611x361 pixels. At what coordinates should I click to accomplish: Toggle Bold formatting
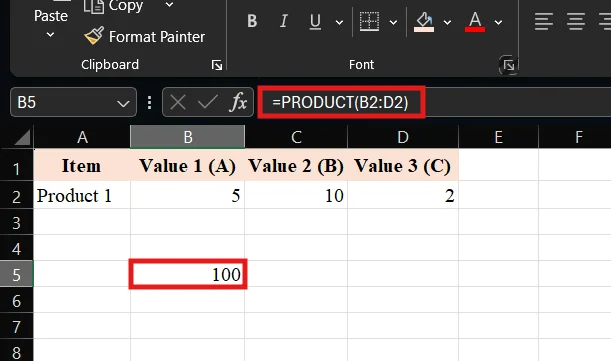pyautogui.click(x=252, y=21)
